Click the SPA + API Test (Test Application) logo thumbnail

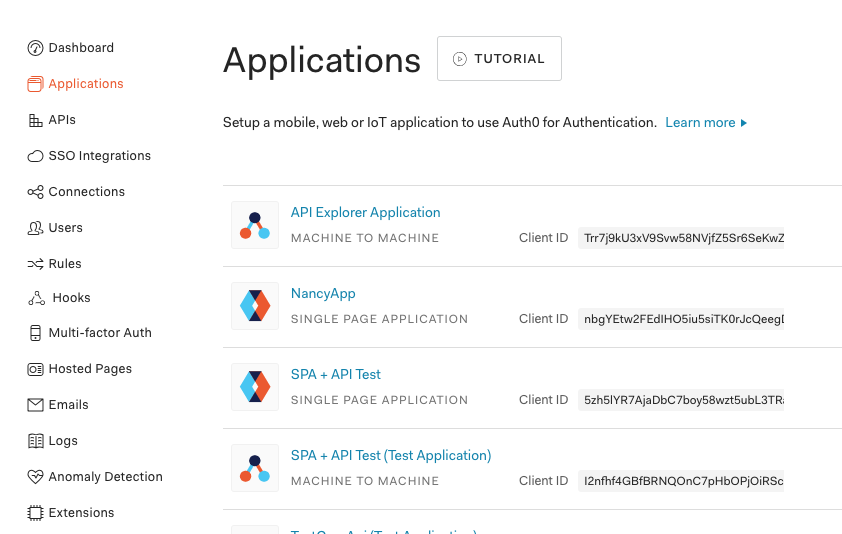pyautogui.click(x=255, y=468)
